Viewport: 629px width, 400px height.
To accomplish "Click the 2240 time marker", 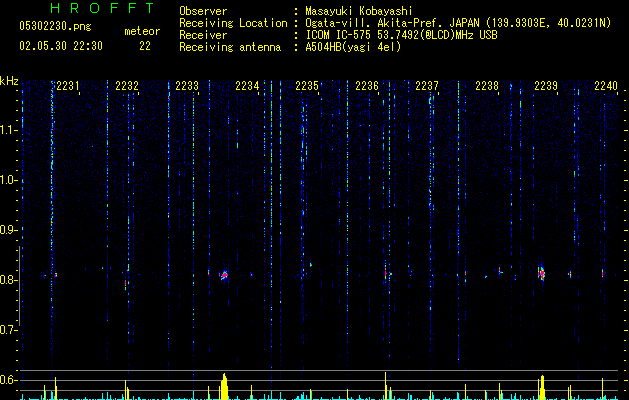I will [x=606, y=86].
